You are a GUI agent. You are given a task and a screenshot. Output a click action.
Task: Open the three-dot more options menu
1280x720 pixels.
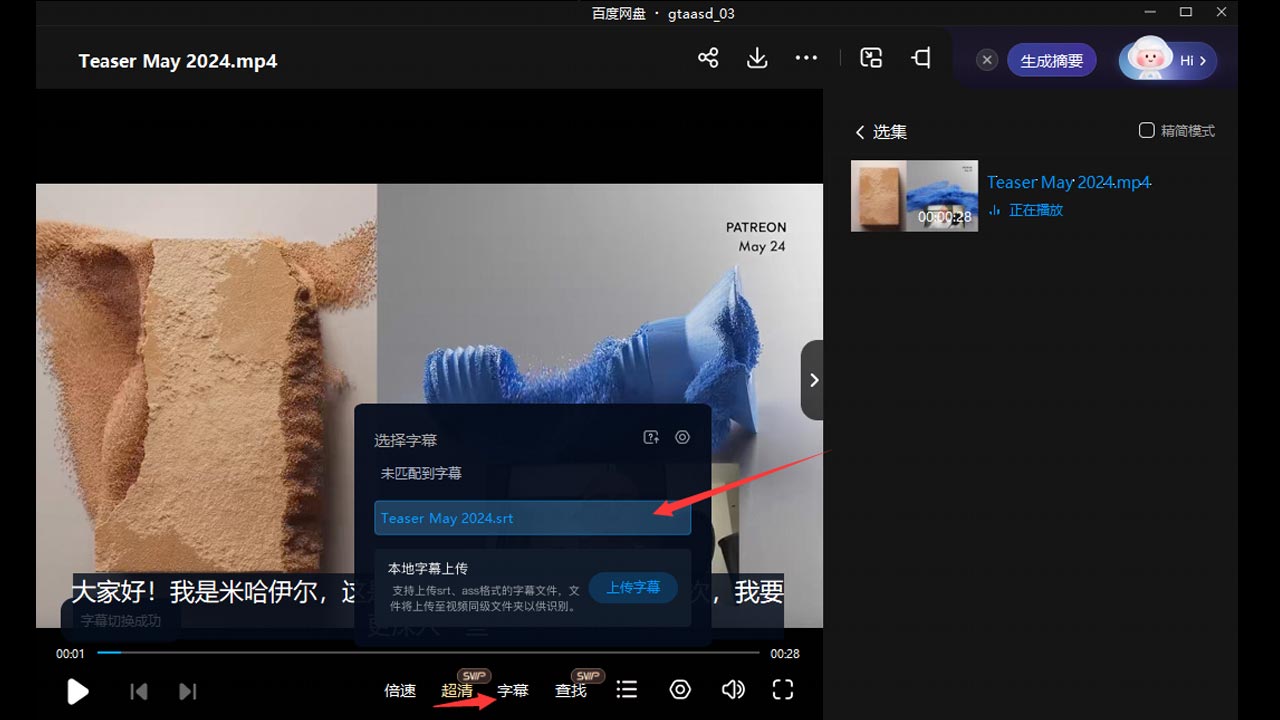(806, 58)
